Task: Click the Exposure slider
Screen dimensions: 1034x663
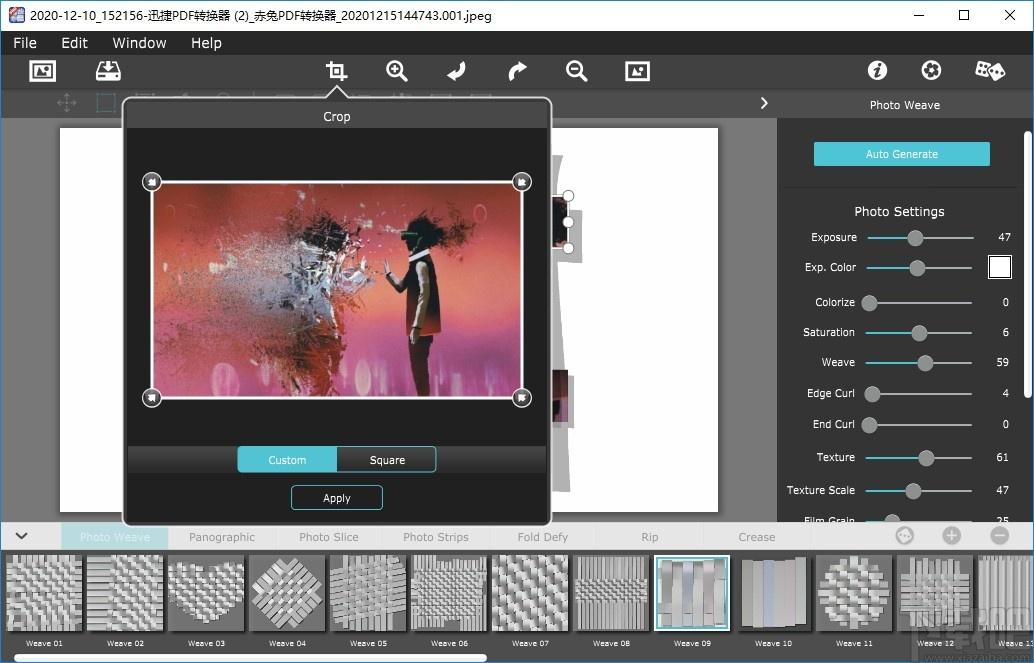Action: coord(920,237)
